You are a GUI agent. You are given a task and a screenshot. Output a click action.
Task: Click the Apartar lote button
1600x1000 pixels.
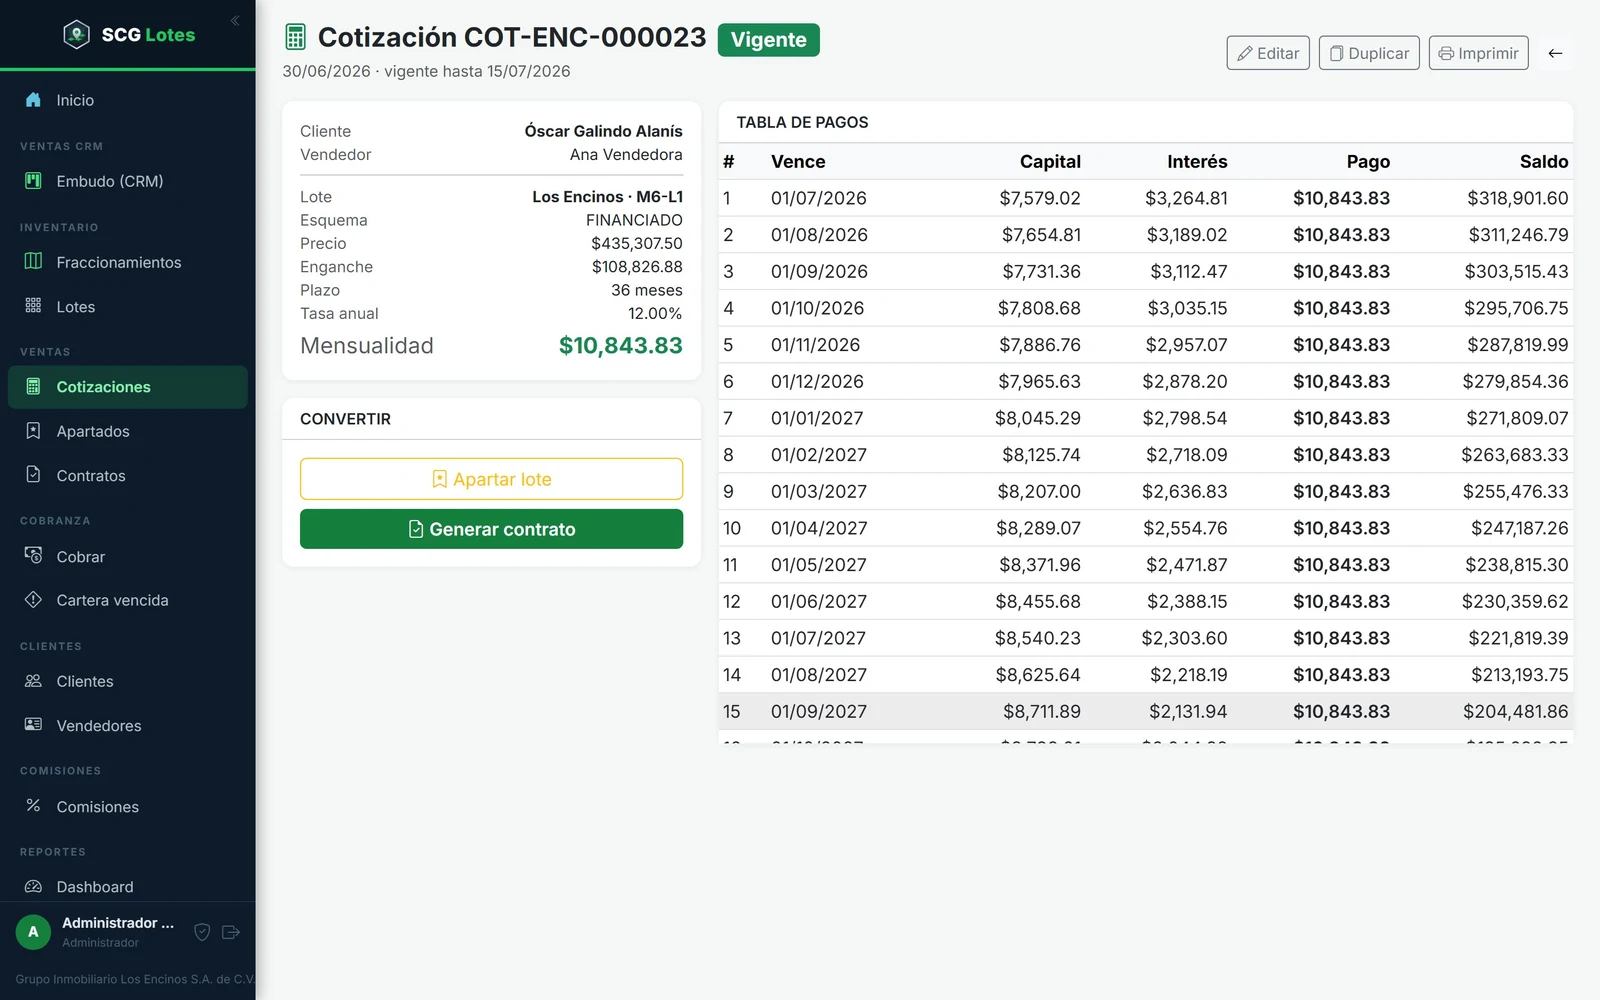(x=491, y=479)
